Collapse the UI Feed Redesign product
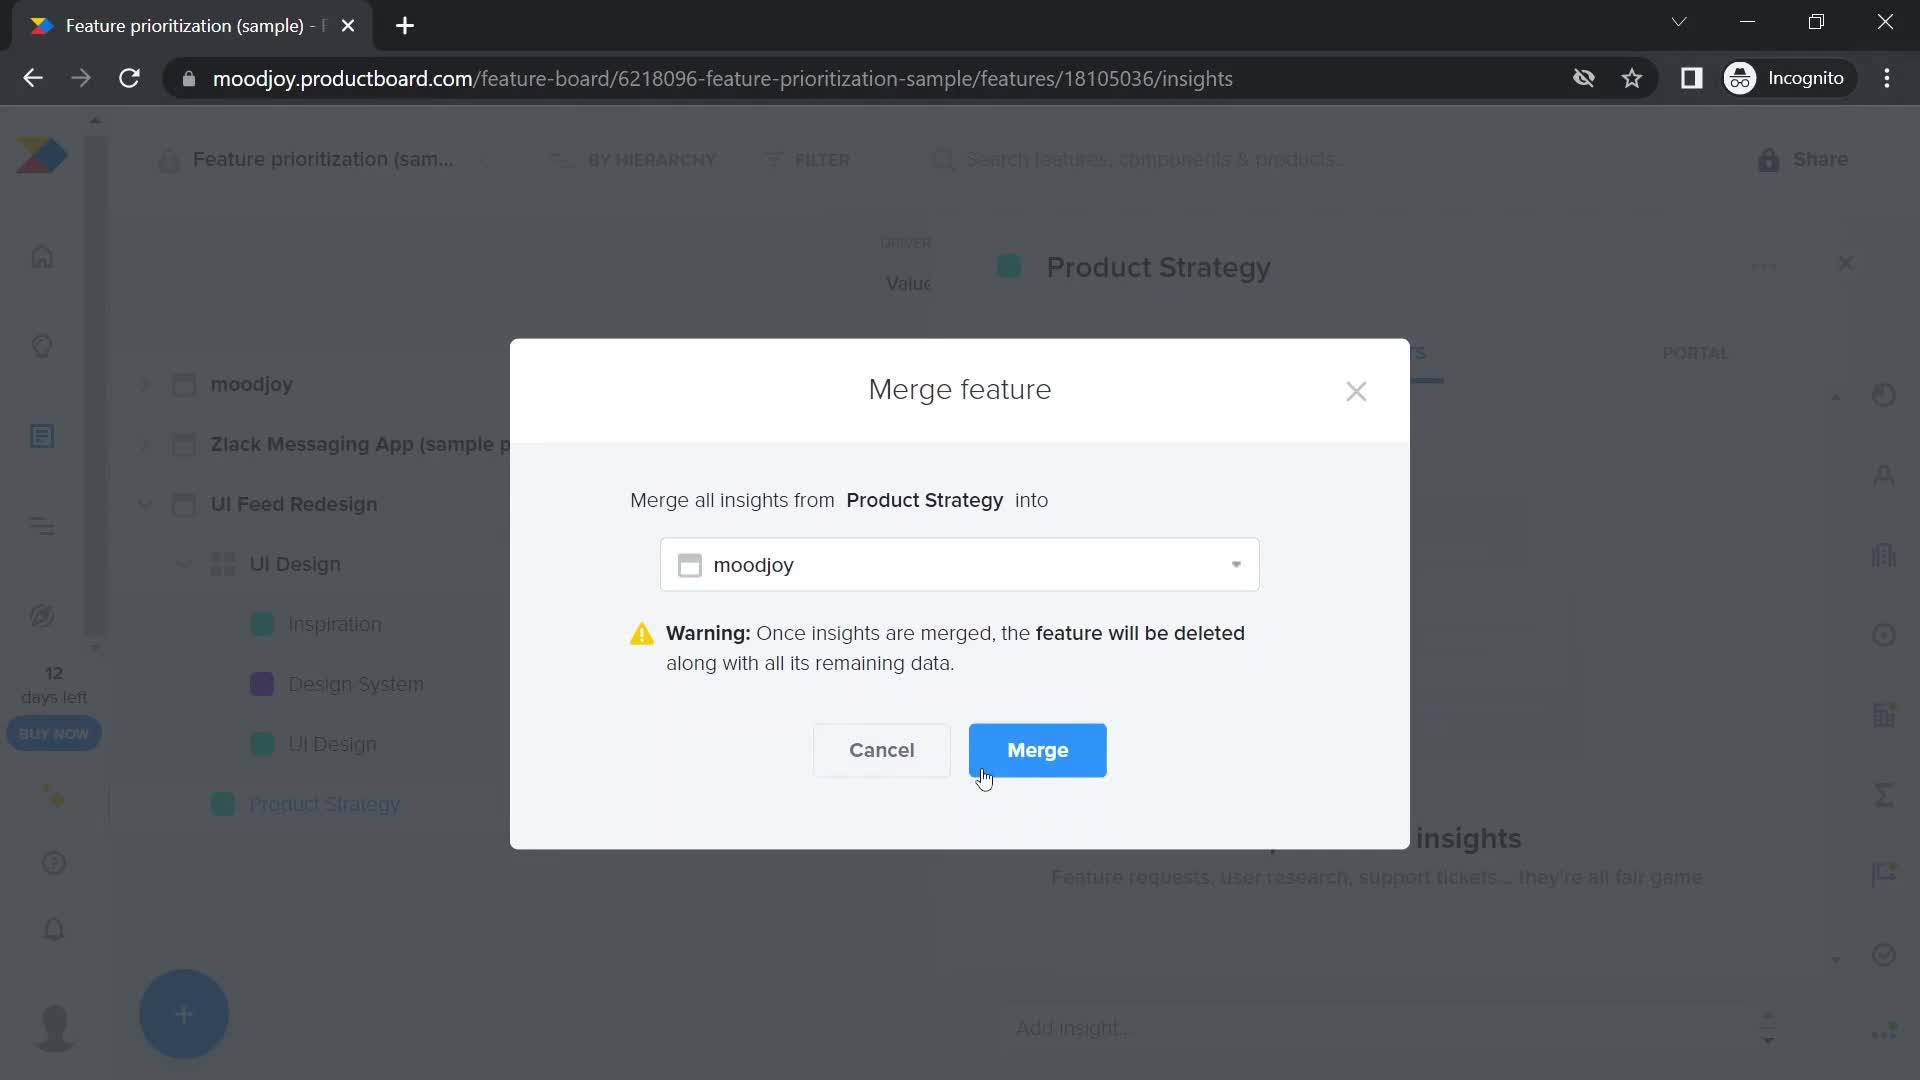This screenshot has width=1920, height=1080. coord(145,504)
